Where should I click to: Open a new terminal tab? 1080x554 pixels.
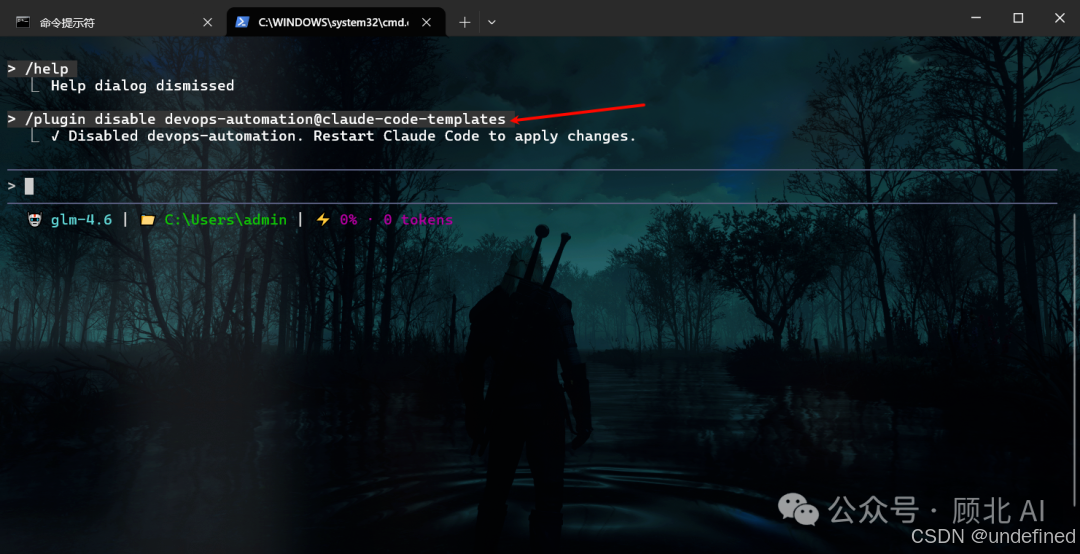(465, 22)
